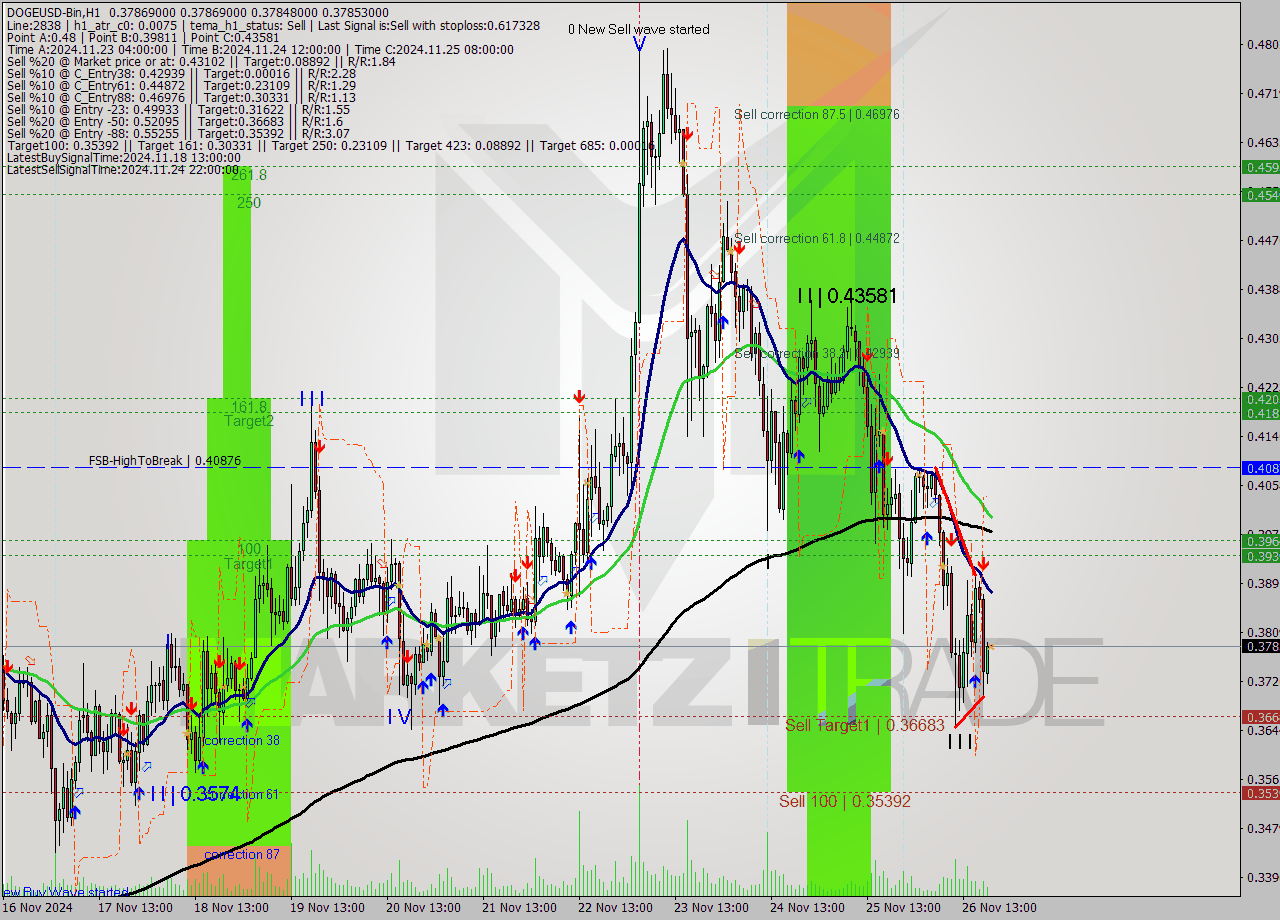
Task: Click the 'correction 87' label in orange zone
Action: coord(241,854)
